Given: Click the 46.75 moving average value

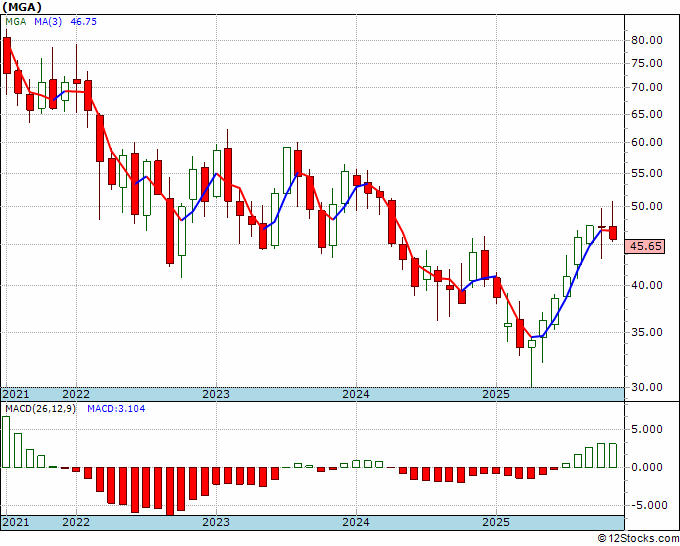Looking at the screenshot, I should tap(83, 22).
